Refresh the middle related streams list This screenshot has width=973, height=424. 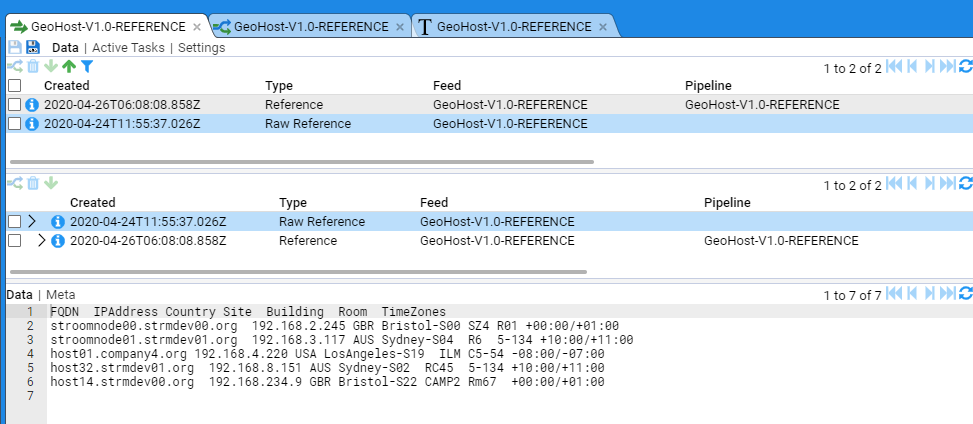965,184
